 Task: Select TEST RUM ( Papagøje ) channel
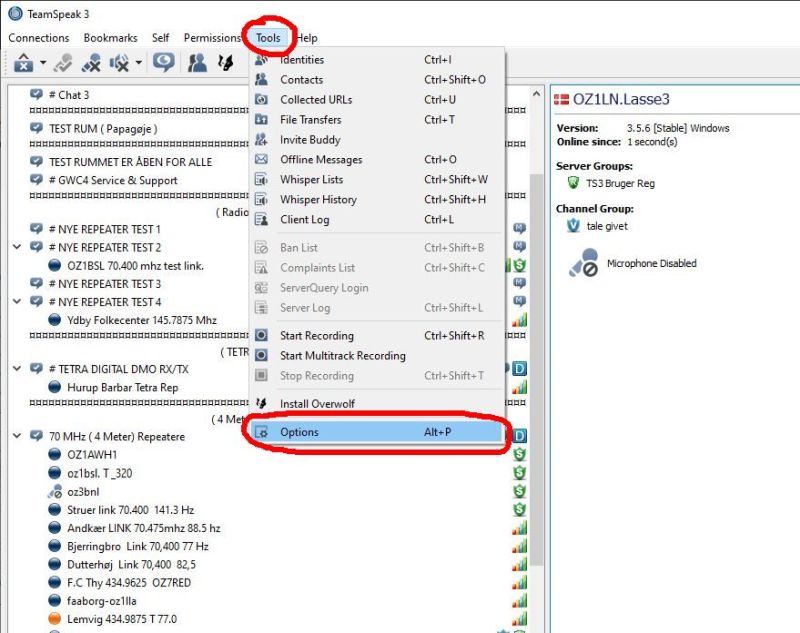point(103,129)
